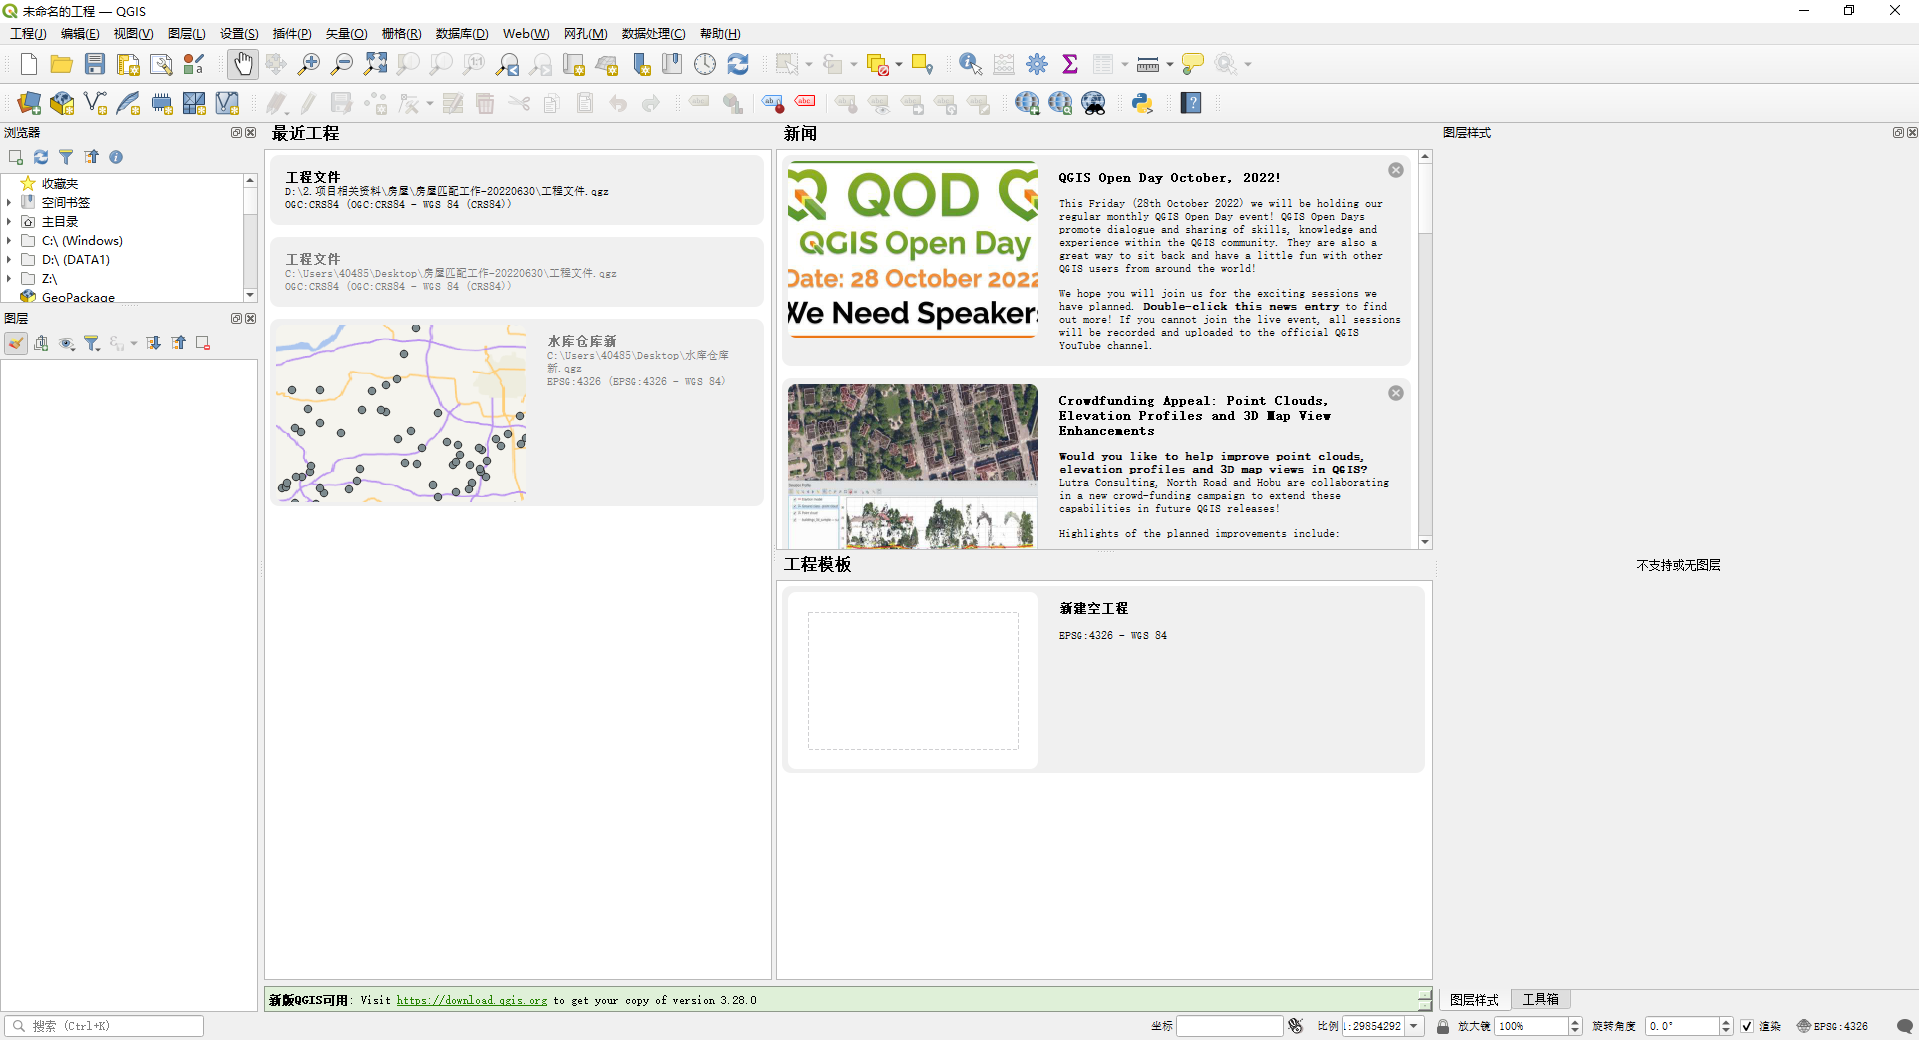Expand the D:\ (DATA1) drive node
This screenshot has height=1040, width=1919.
9,260
